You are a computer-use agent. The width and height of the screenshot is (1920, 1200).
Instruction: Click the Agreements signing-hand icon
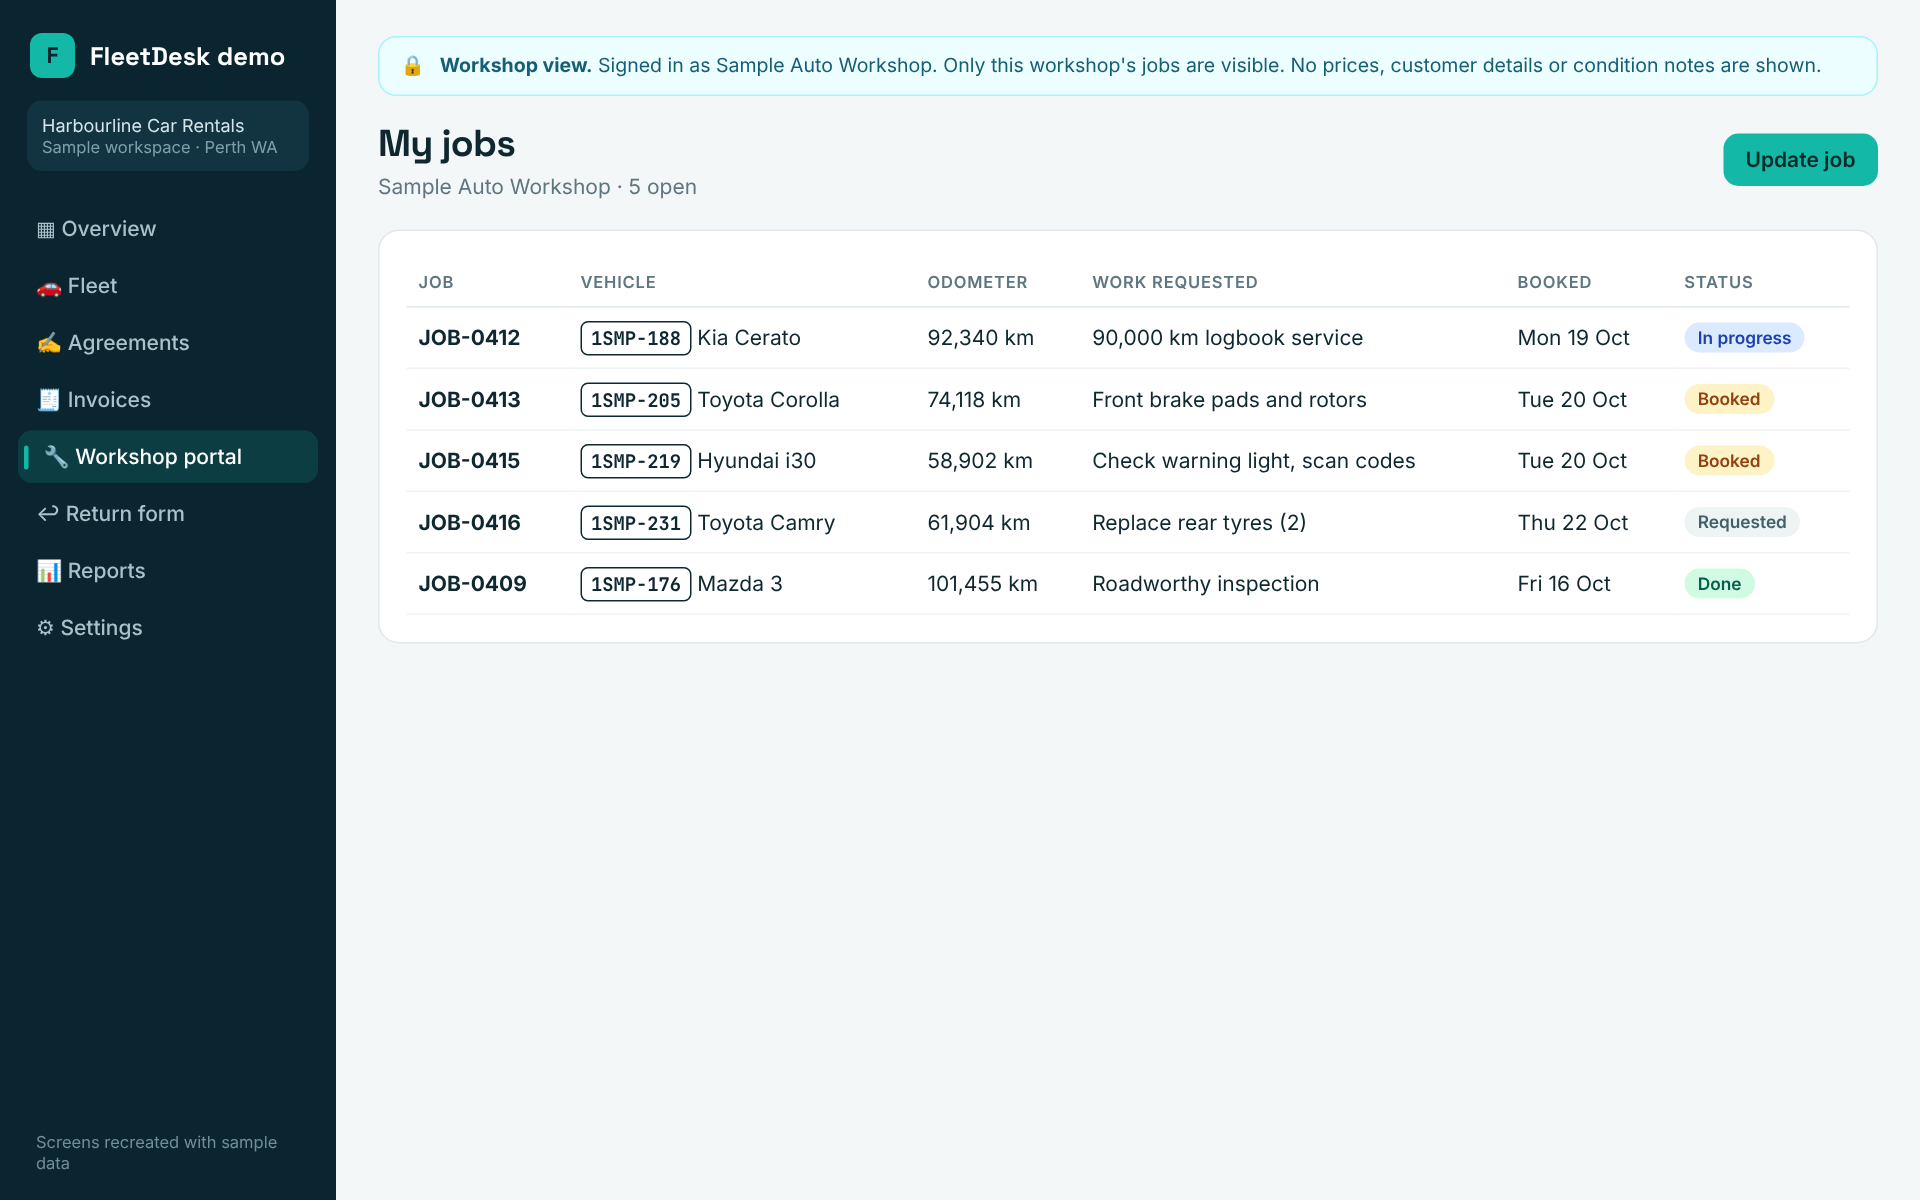click(x=49, y=343)
